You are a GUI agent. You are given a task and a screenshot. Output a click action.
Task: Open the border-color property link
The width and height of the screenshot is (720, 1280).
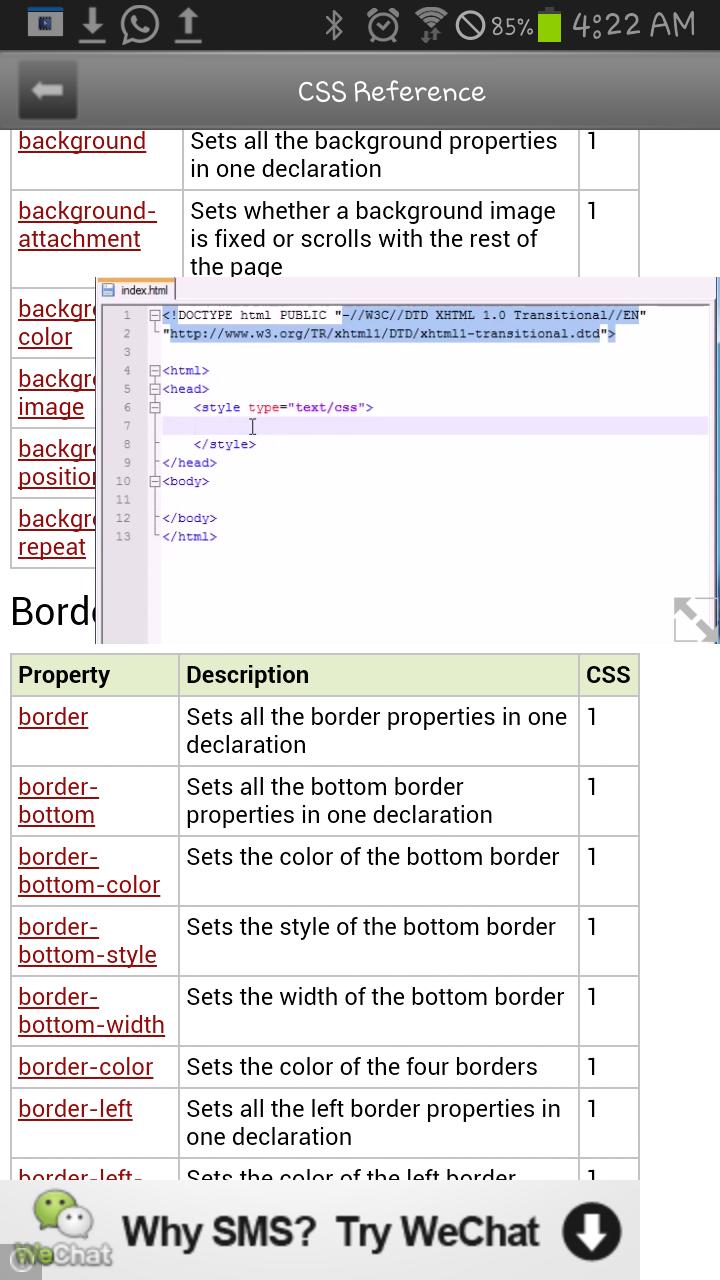coord(86,1067)
